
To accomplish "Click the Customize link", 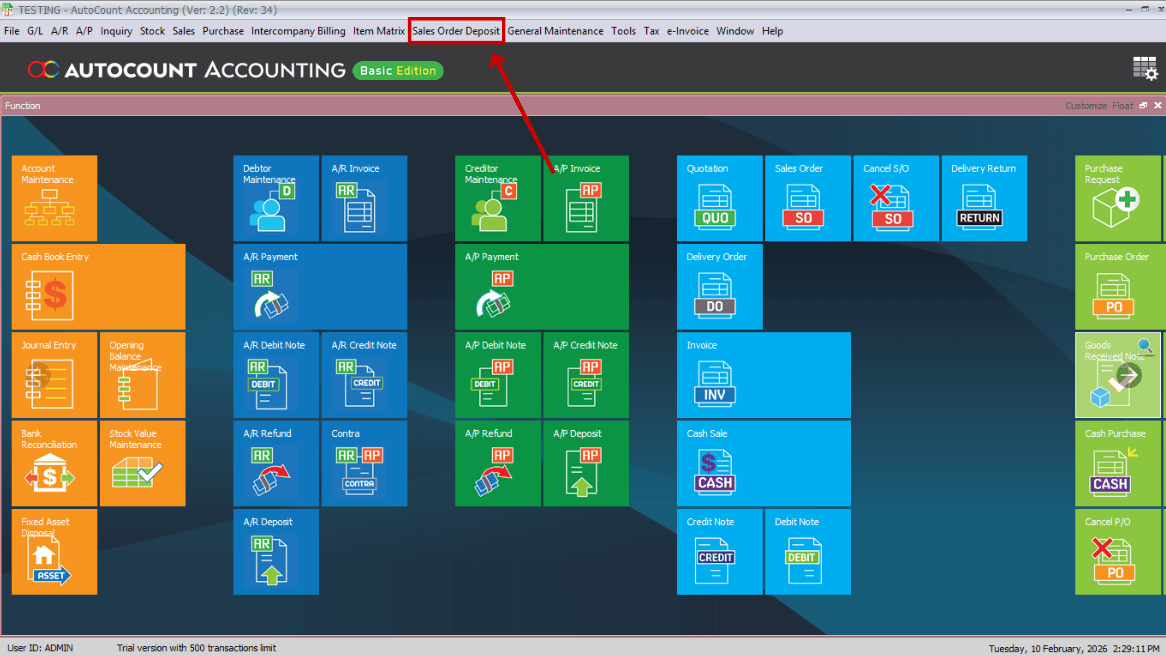I will [x=1085, y=105].
